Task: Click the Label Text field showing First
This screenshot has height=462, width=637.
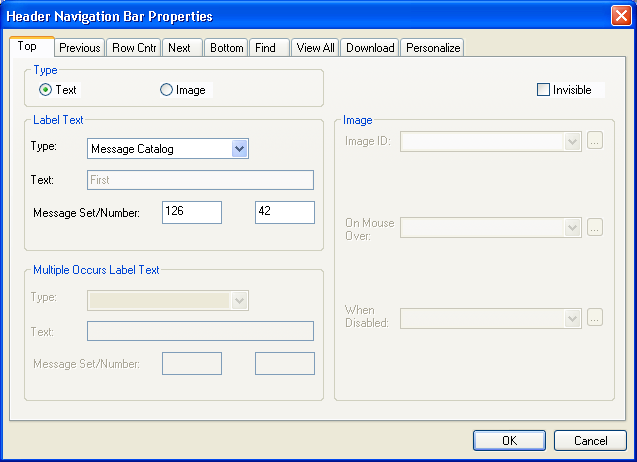Action: pos(200,180)
